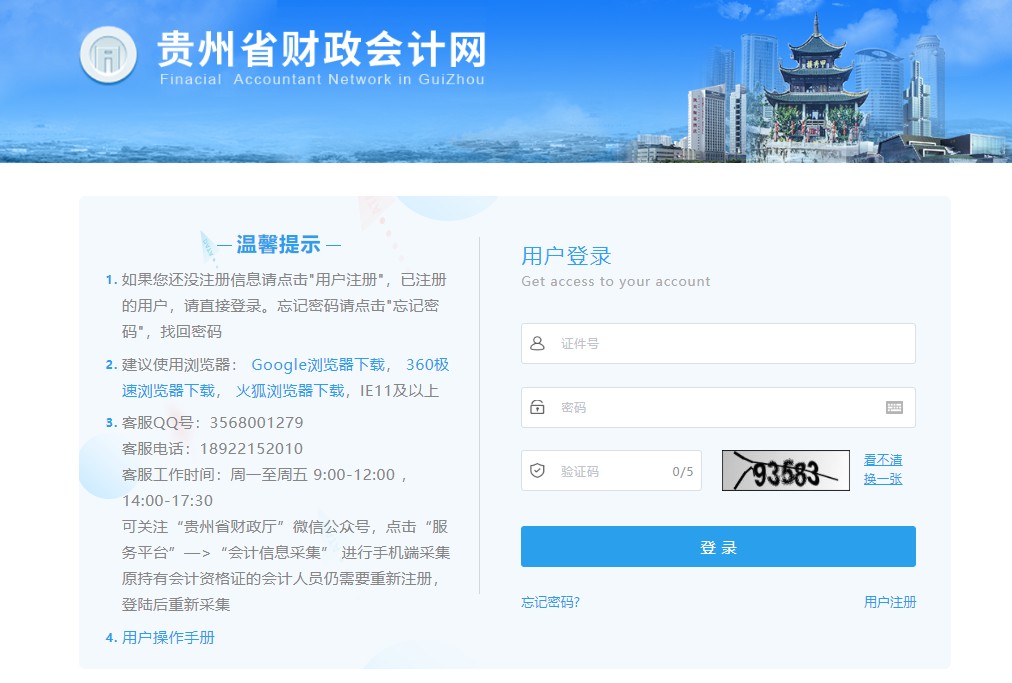Click the lock icon in the password field
Screen dimensions: 1012x683
(538, 407)
